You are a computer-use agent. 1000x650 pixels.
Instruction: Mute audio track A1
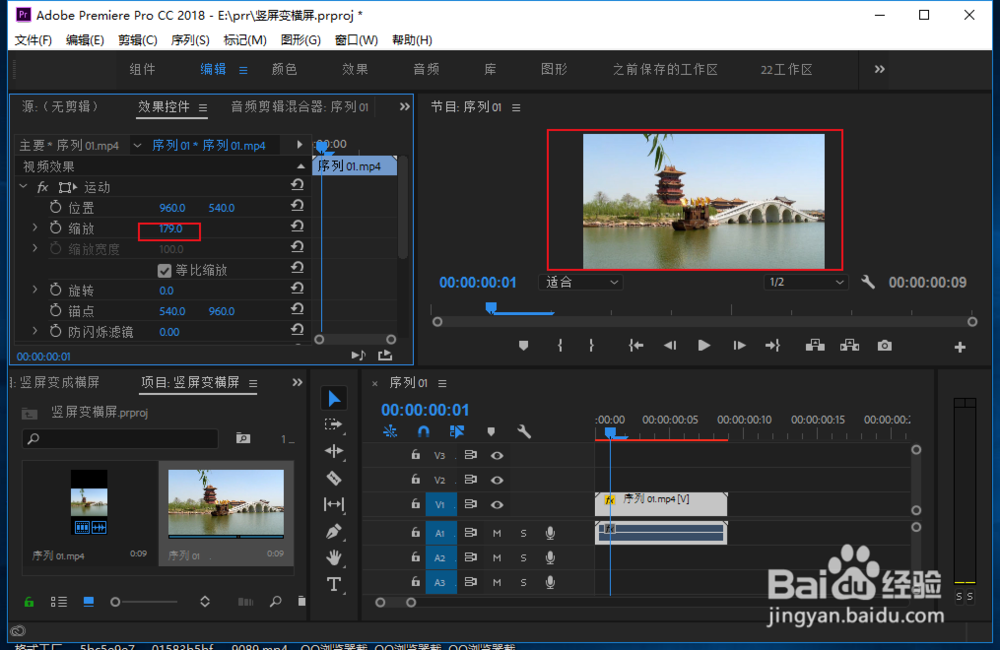497,533
